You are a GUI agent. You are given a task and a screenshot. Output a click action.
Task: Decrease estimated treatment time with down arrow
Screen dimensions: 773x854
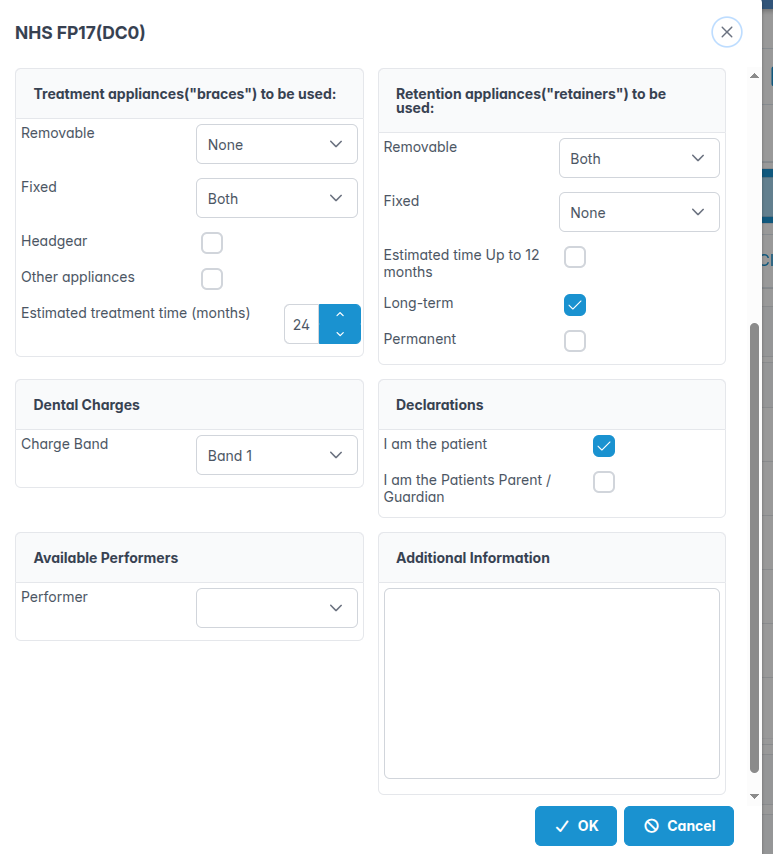pos(340,334)
